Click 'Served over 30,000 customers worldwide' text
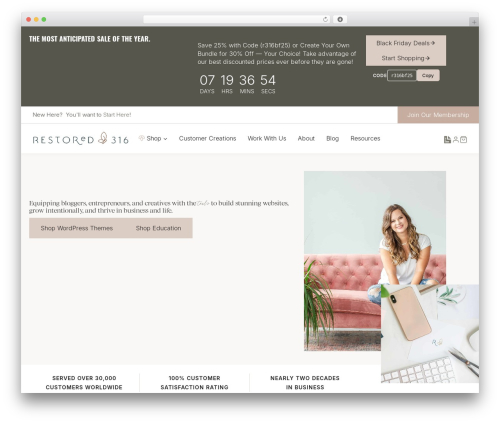Image resolution: width=500 pixels, height=423 pixels. (x=84, y=382)
